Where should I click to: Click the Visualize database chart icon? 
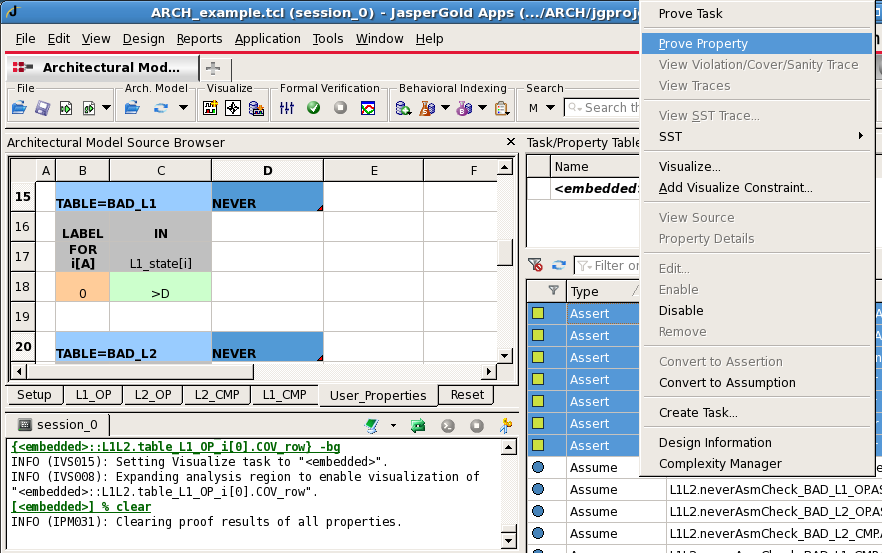tap(256, 107)
